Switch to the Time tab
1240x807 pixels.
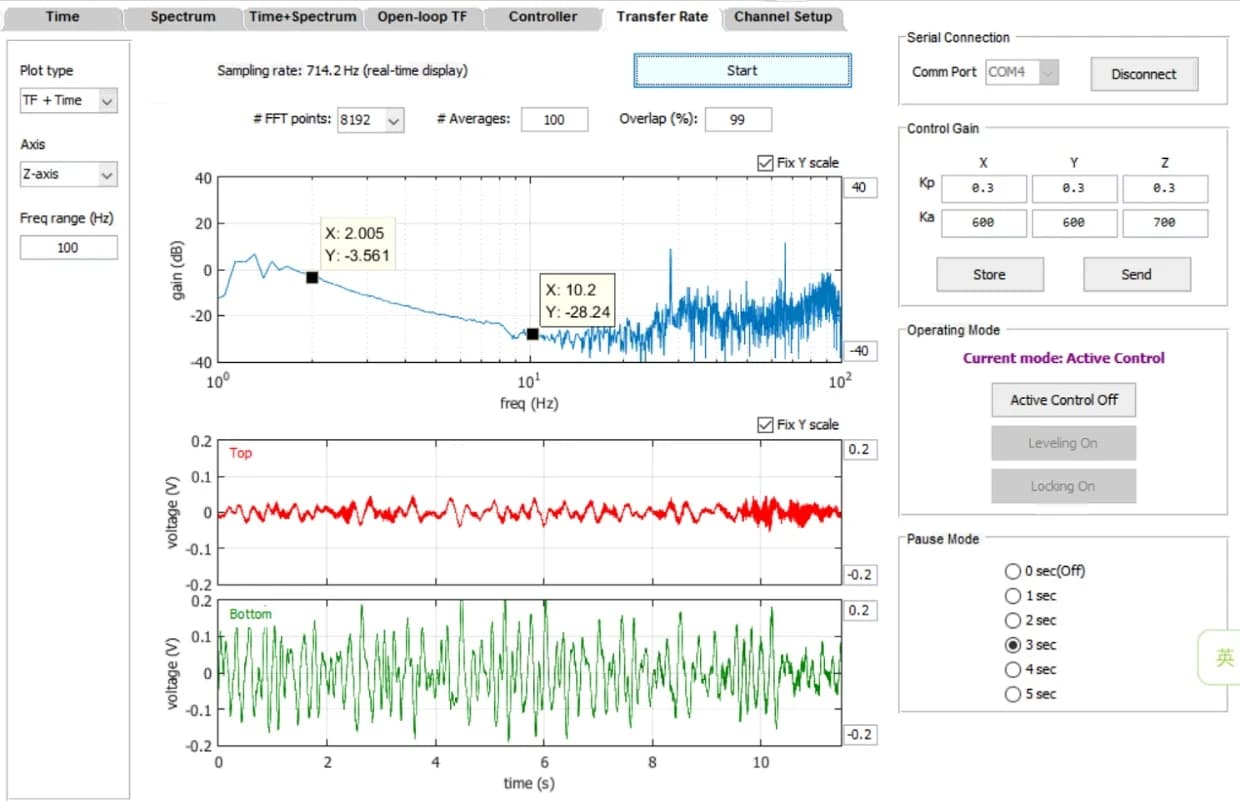point(62,17)
